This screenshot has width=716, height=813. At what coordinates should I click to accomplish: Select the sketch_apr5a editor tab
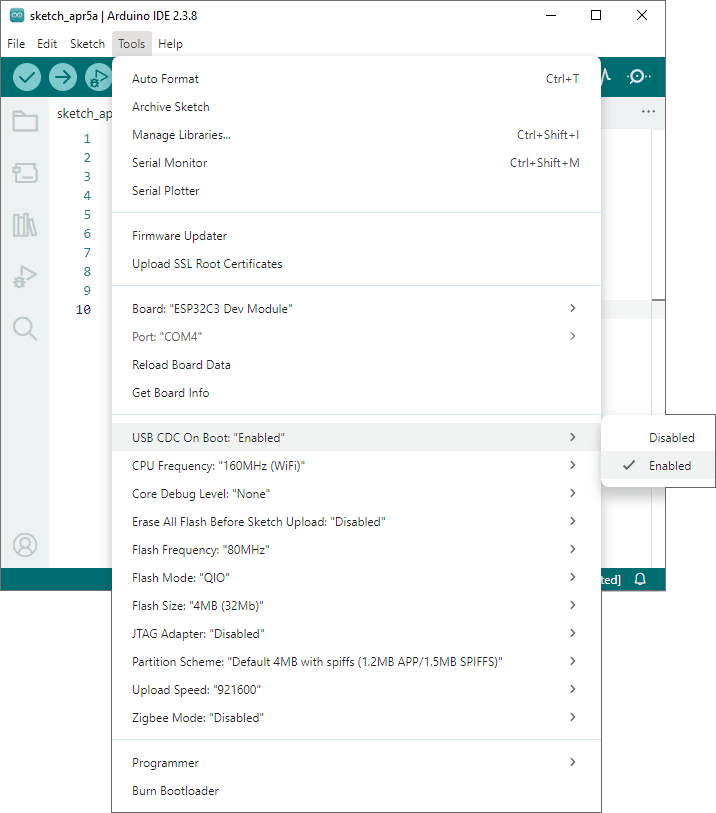83,113
